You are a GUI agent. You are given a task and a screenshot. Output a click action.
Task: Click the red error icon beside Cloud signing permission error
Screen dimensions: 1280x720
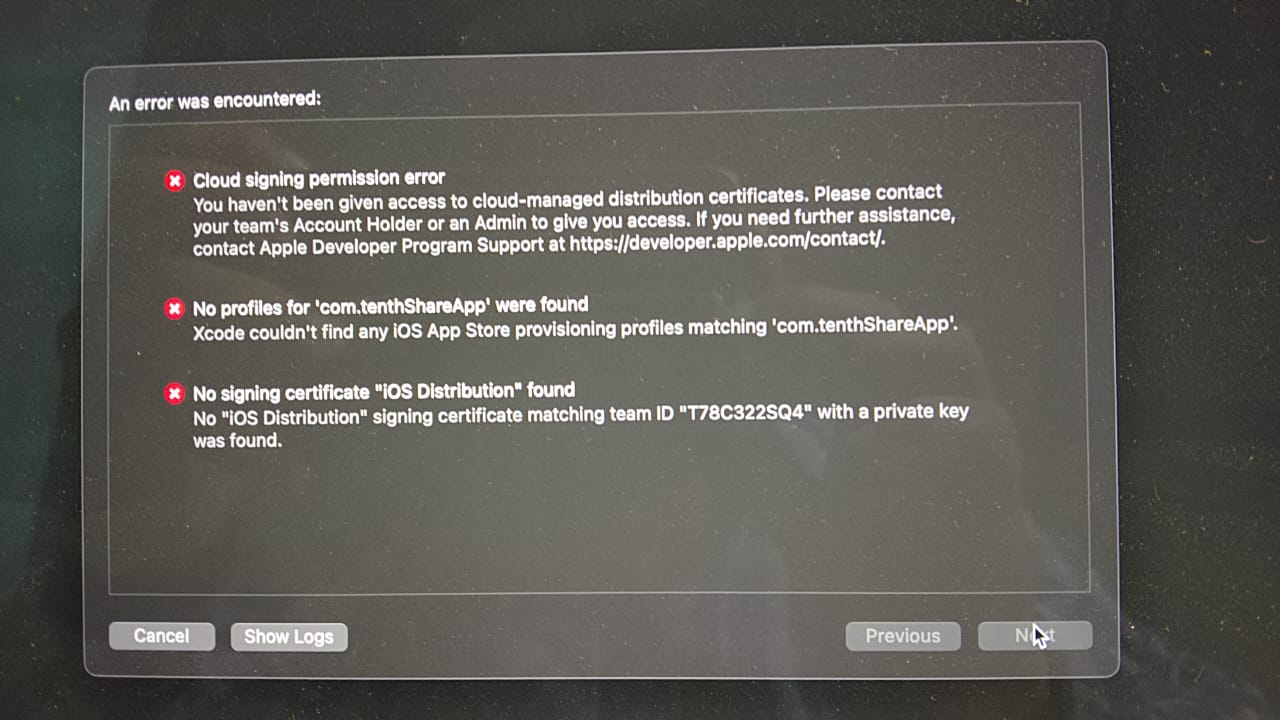[175, 181]
